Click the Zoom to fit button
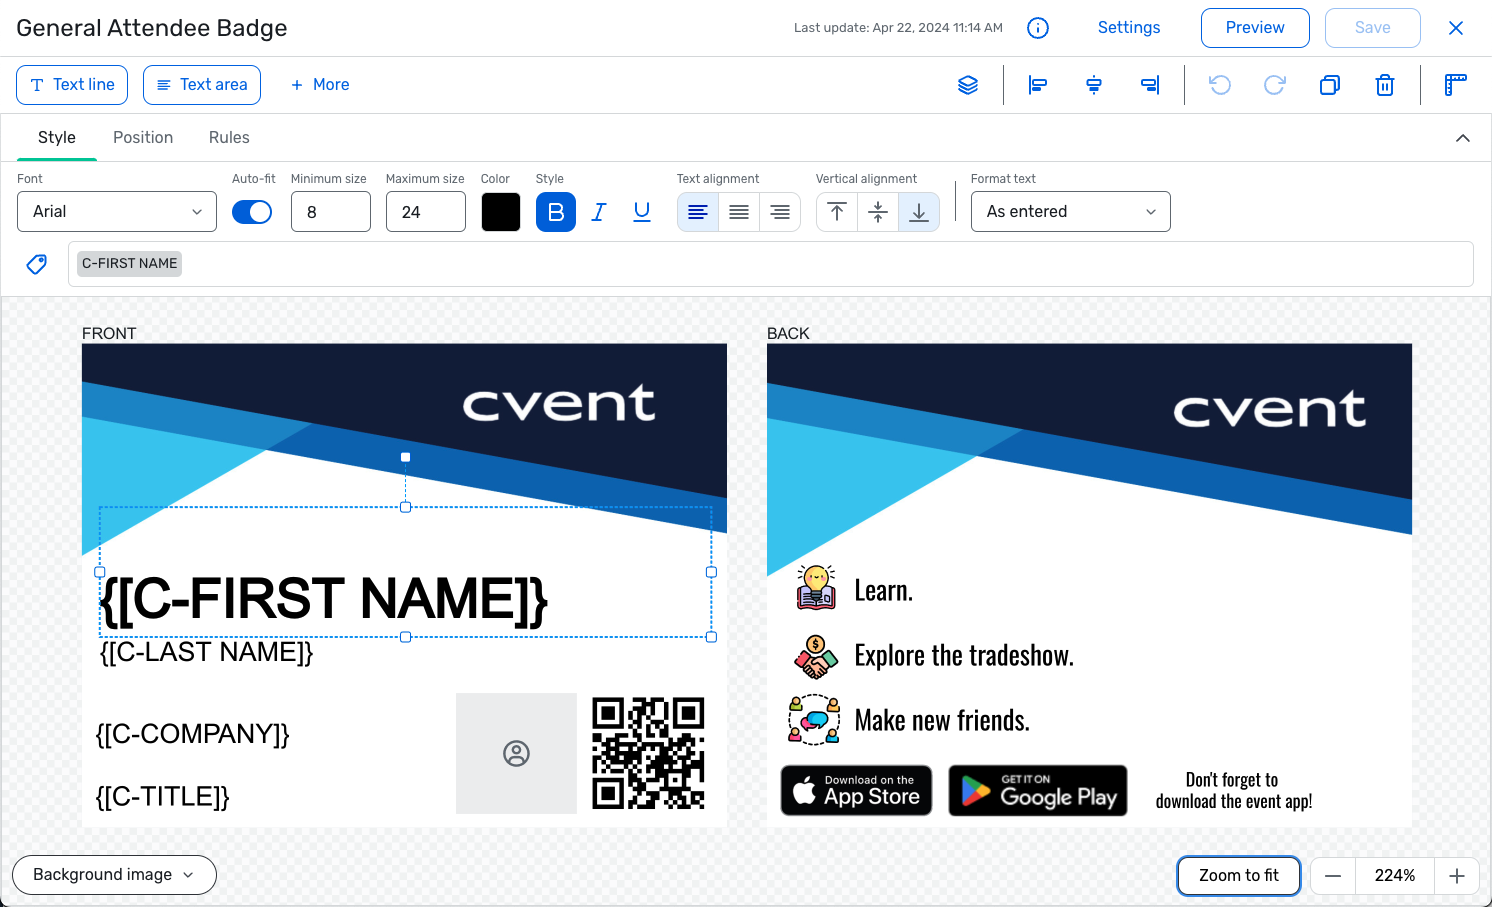The height and width of the screenshot is (907, 1492). (1239, 876)
